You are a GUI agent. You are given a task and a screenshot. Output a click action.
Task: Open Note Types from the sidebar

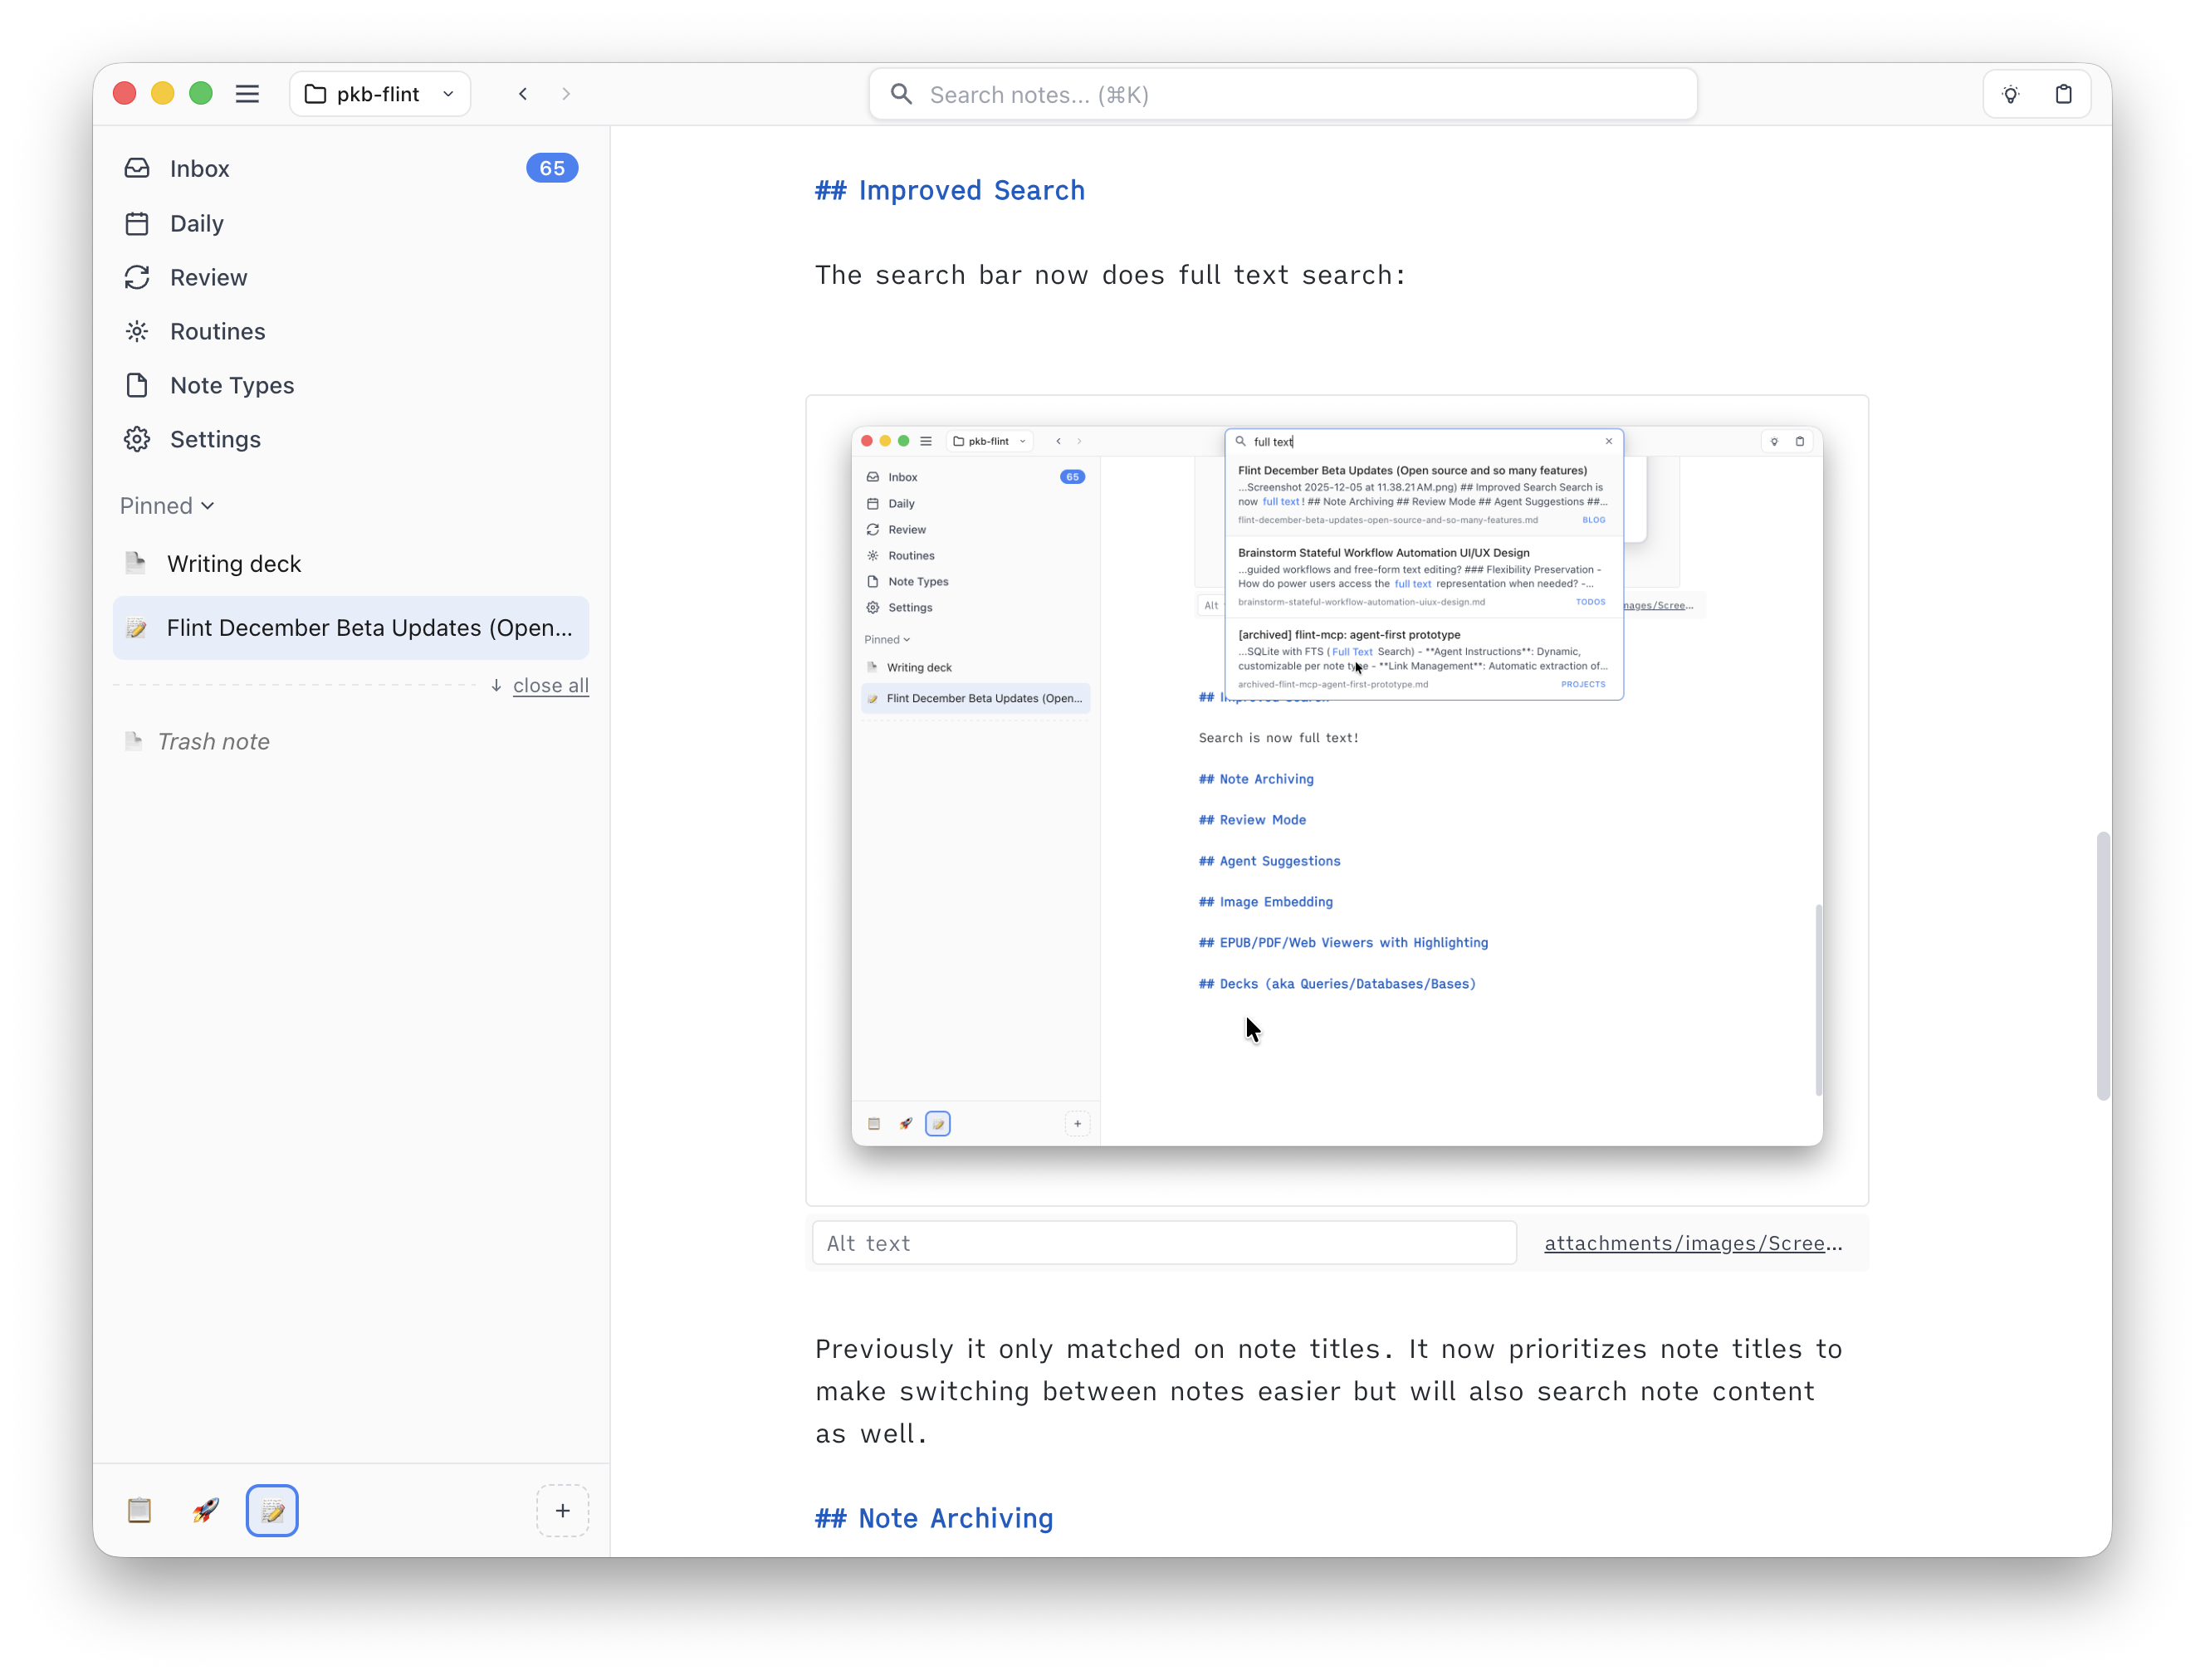231,385
